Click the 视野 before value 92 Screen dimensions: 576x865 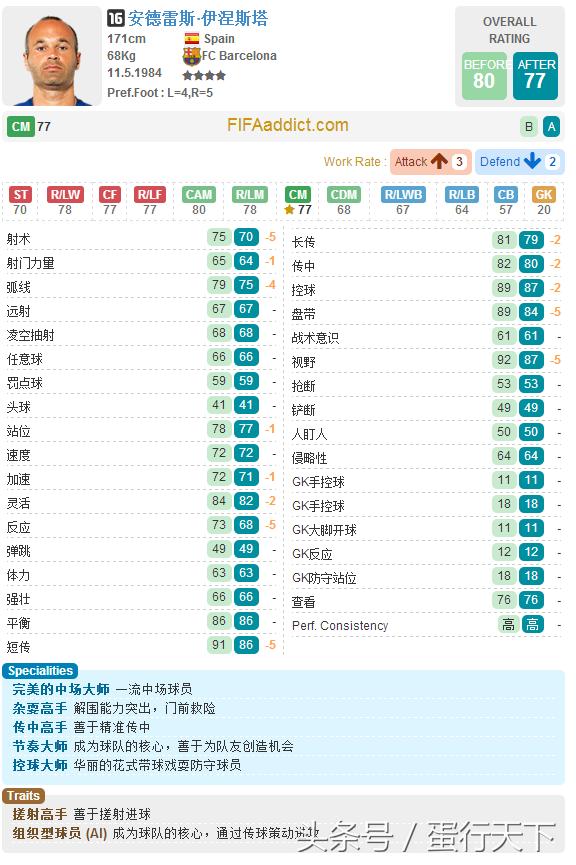tap(504, 360)
